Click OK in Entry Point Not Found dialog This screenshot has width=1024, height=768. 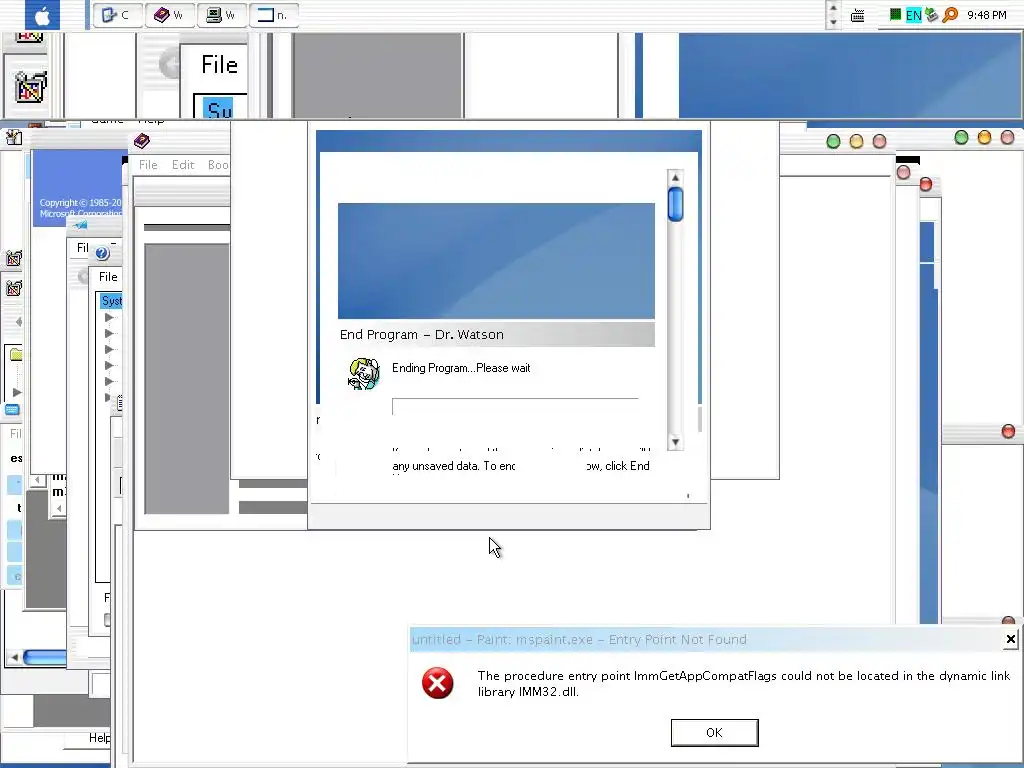click(x=714, y=733)
